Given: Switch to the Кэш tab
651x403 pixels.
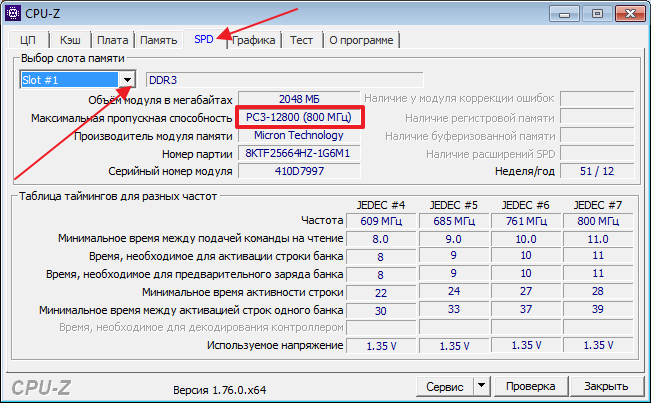Looking at the screenshot, I should (x=68, y=40).
